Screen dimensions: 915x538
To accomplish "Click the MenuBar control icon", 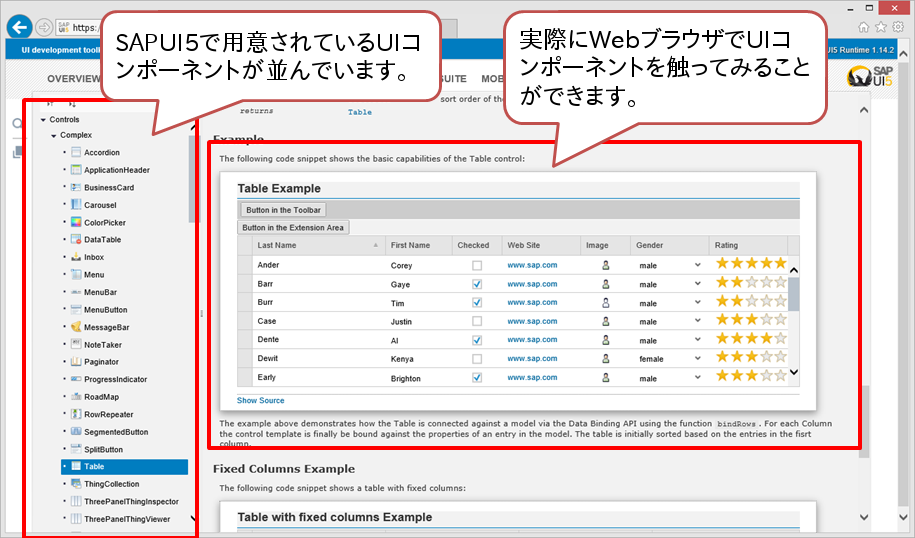I will (76, 292).
